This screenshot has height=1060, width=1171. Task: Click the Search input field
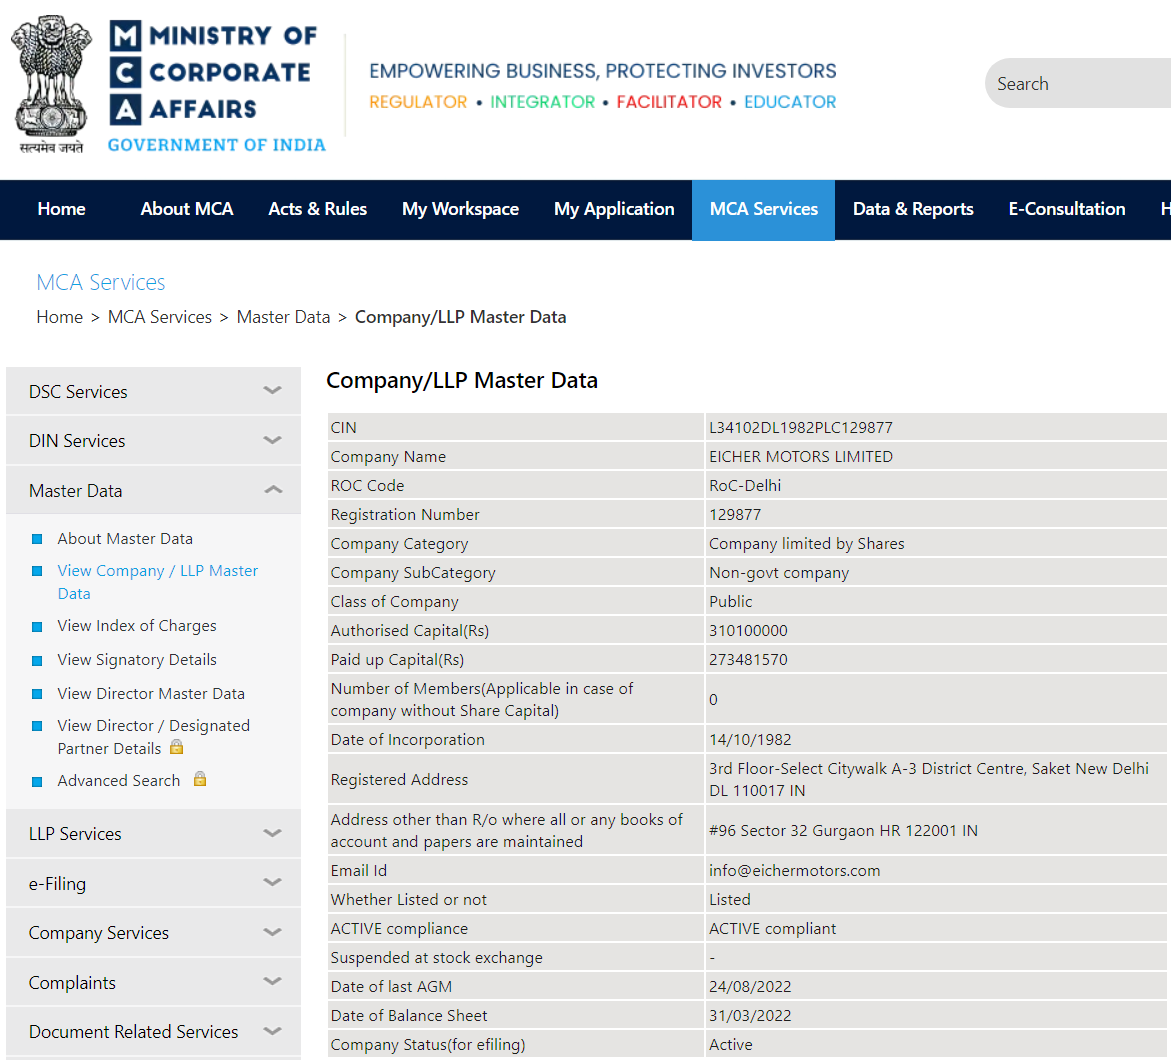(1078, 83)
